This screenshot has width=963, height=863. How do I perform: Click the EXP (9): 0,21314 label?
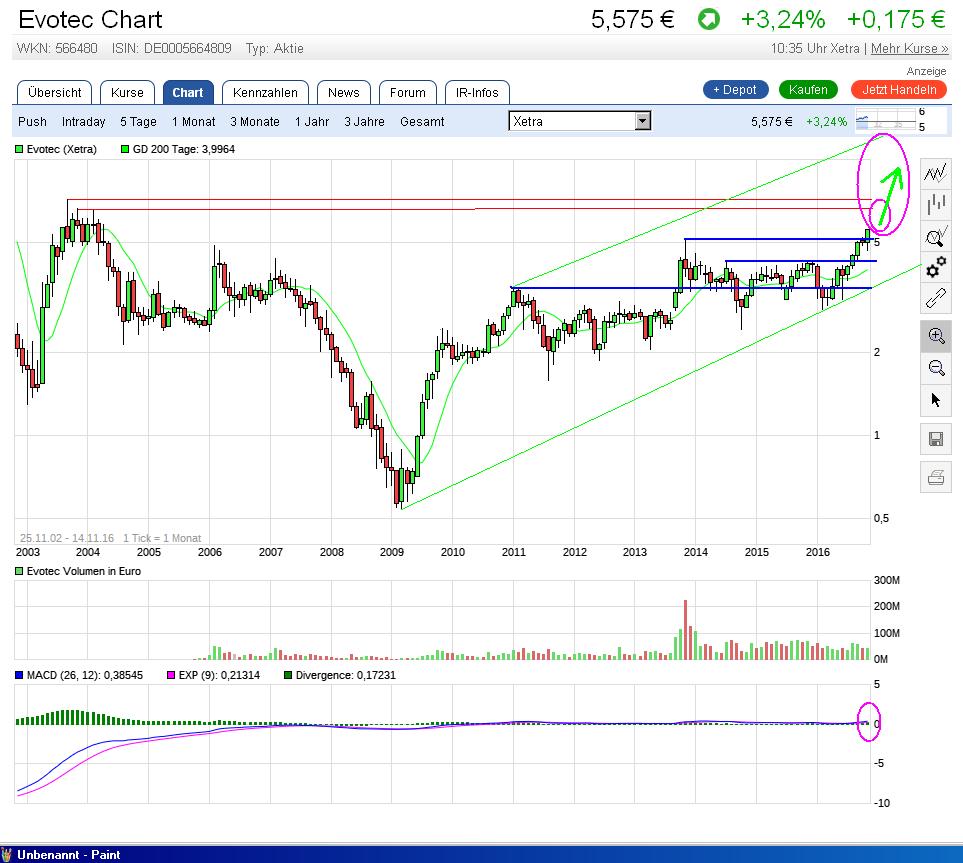click(219, 675)
